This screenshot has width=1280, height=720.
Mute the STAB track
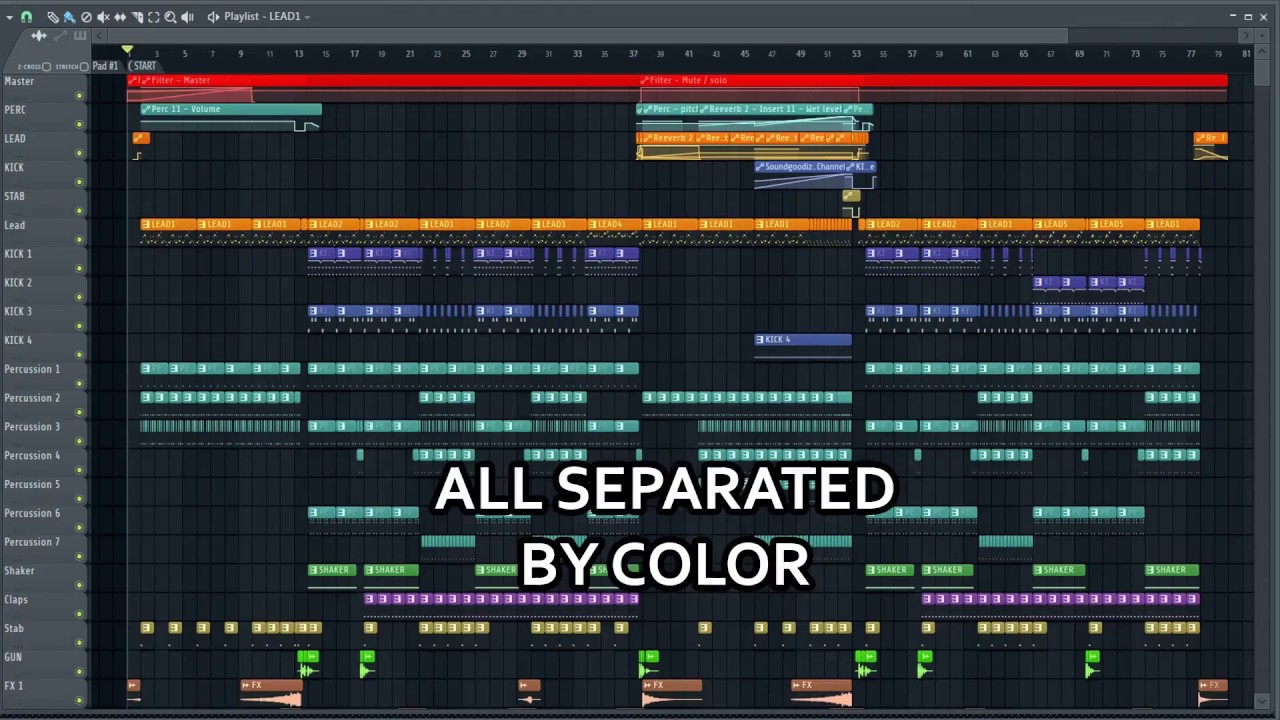[79, 211]
